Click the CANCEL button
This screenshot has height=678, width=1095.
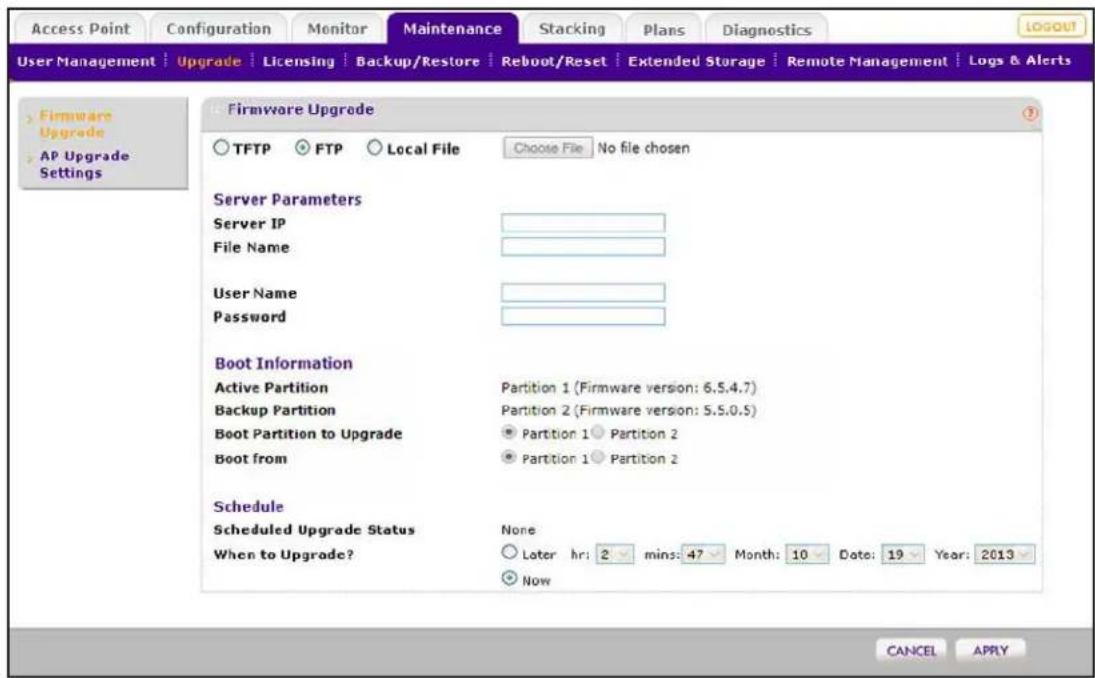(x=911, y=651)
